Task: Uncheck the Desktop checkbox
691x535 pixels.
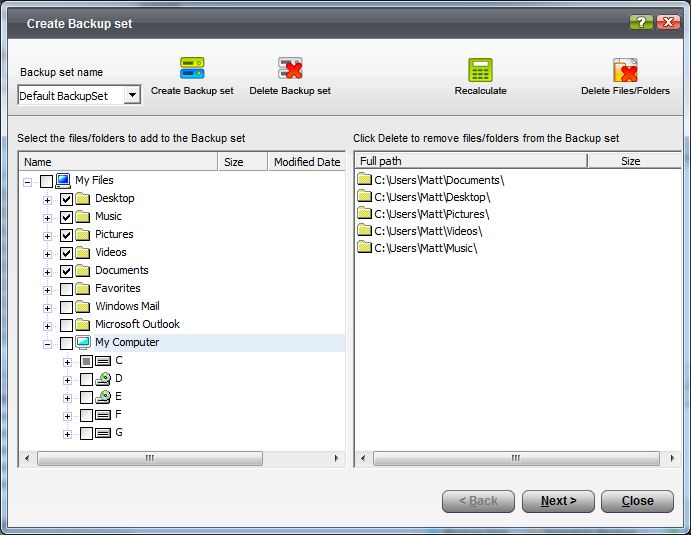Action: (66, 199)
